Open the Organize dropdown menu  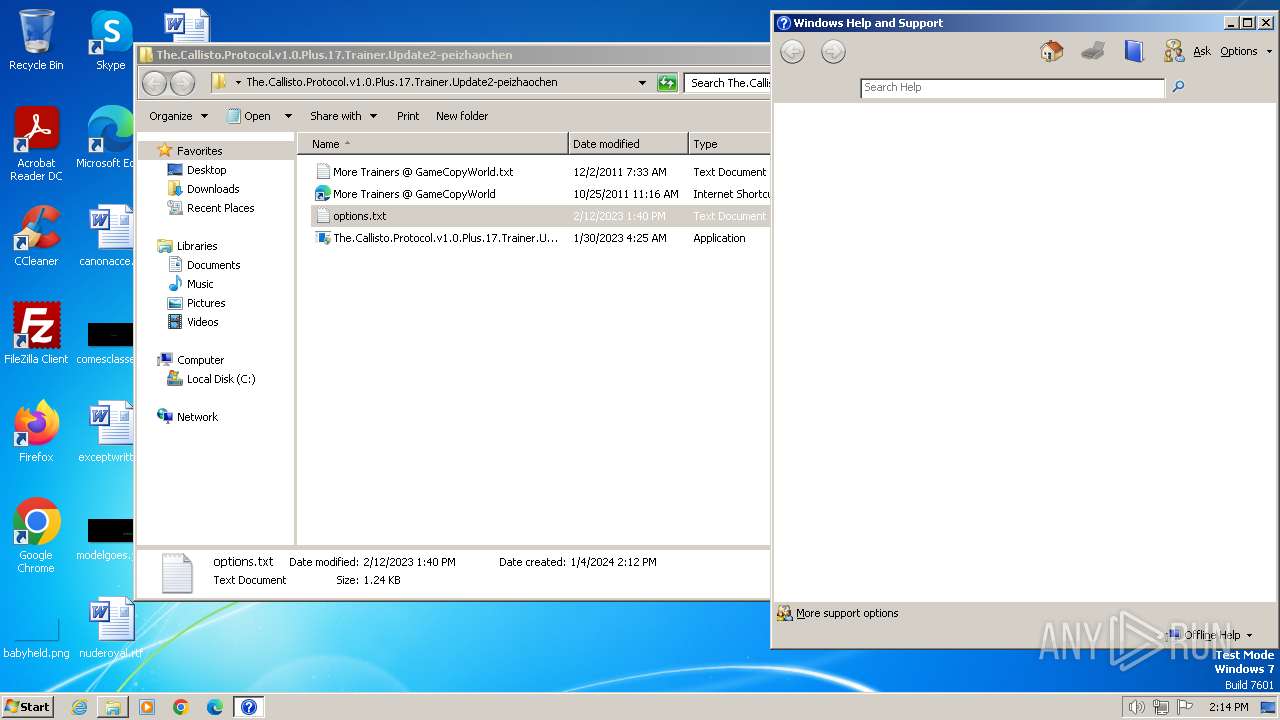[x=178, y=116]
